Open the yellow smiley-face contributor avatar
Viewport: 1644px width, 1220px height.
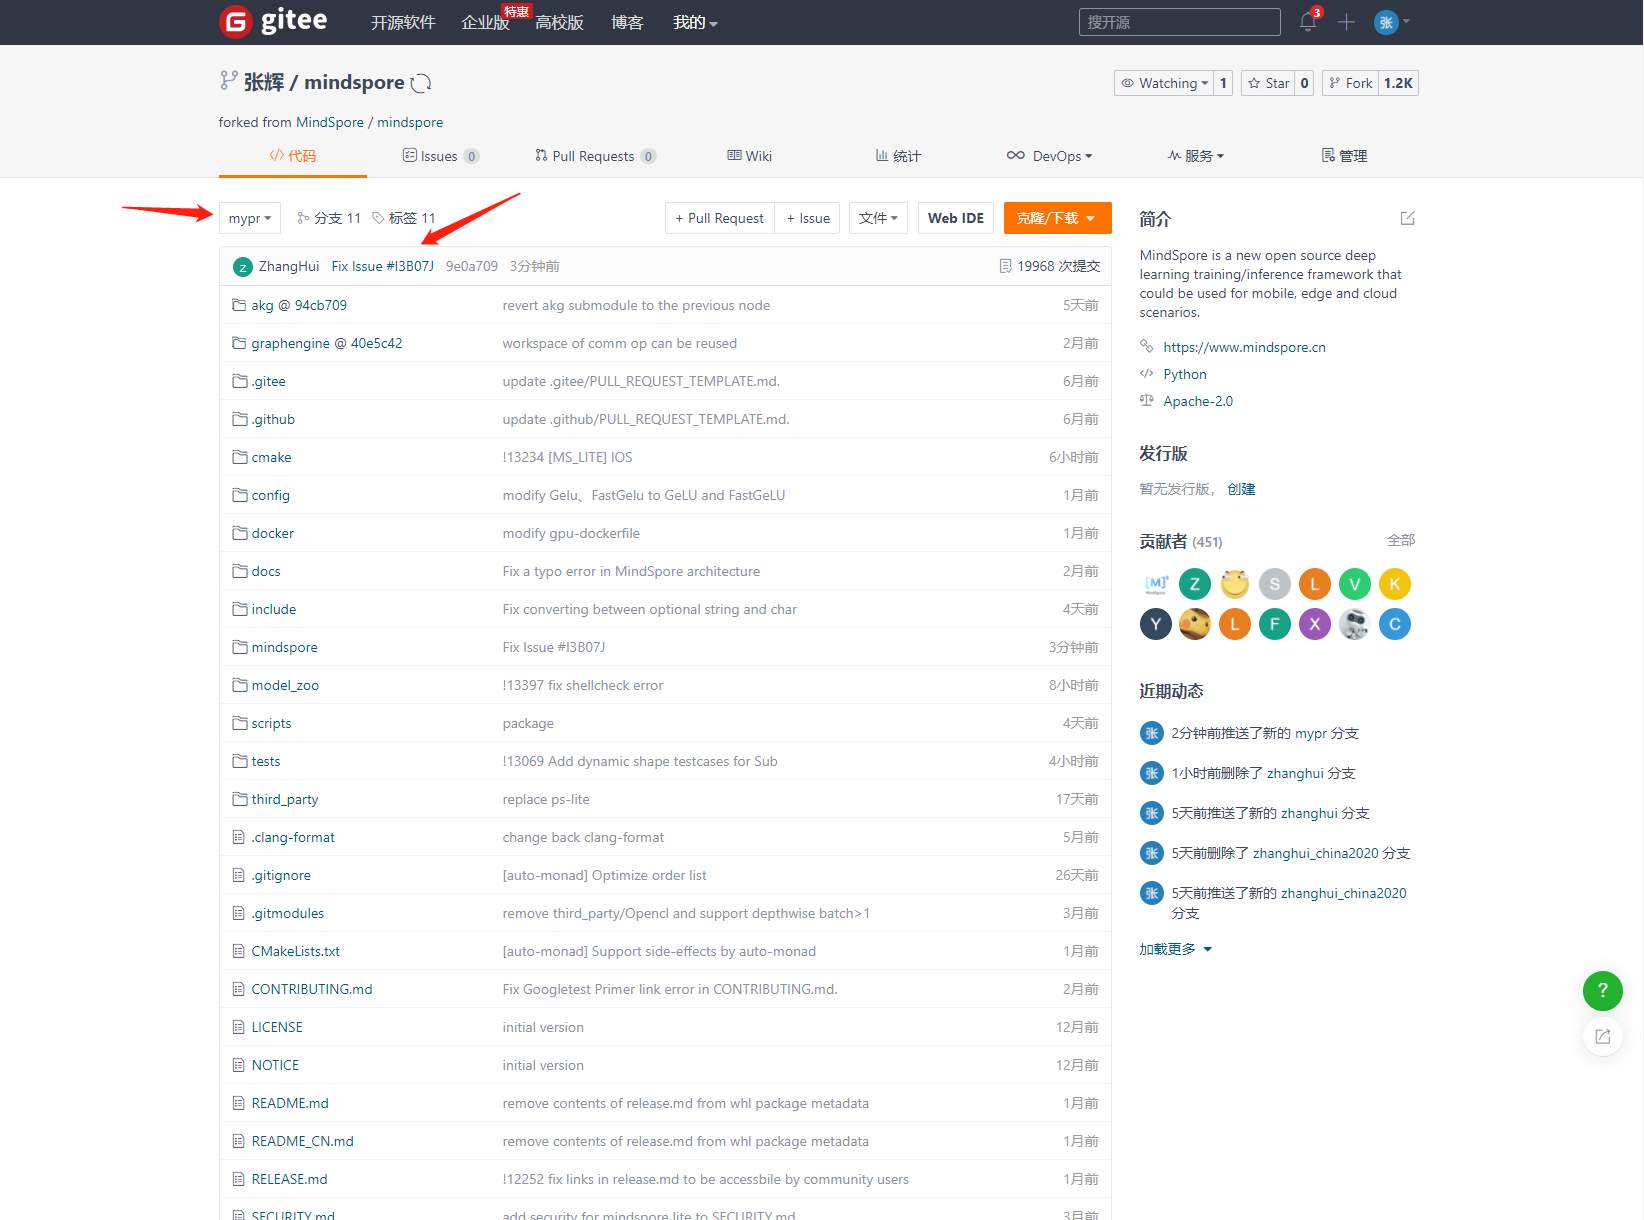[x=1235, y=584]
